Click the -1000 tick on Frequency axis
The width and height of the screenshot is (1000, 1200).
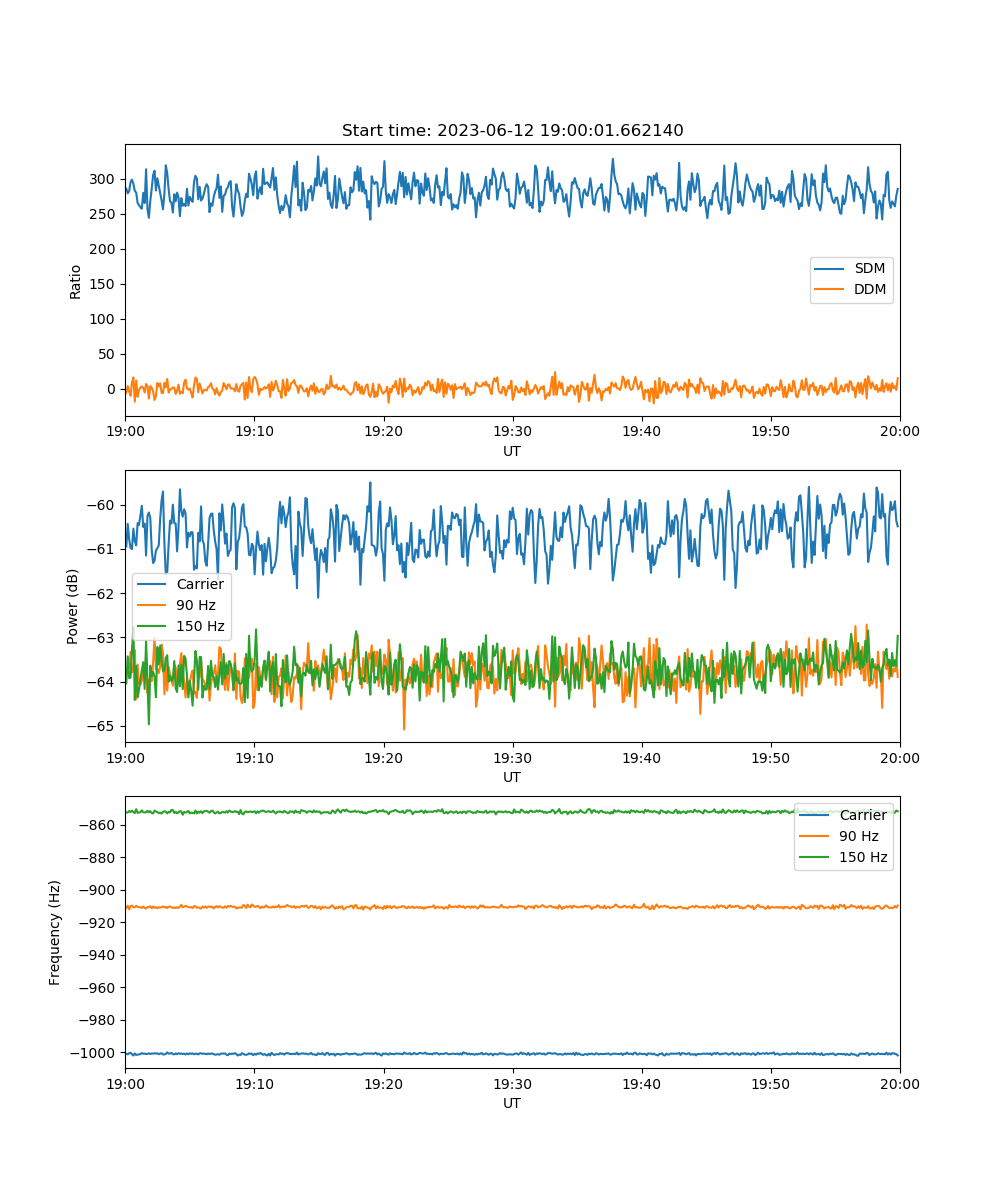click(96, 1053)
